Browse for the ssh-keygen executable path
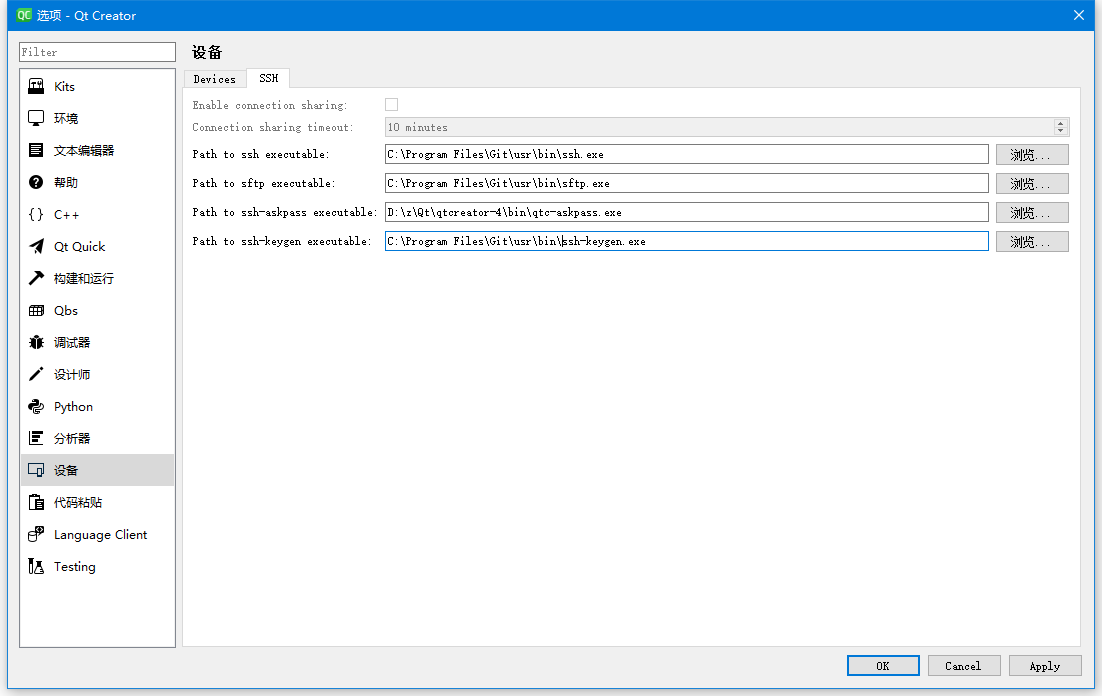The width and height of the screenshot is (1102, 696). tap(1032, 241)
